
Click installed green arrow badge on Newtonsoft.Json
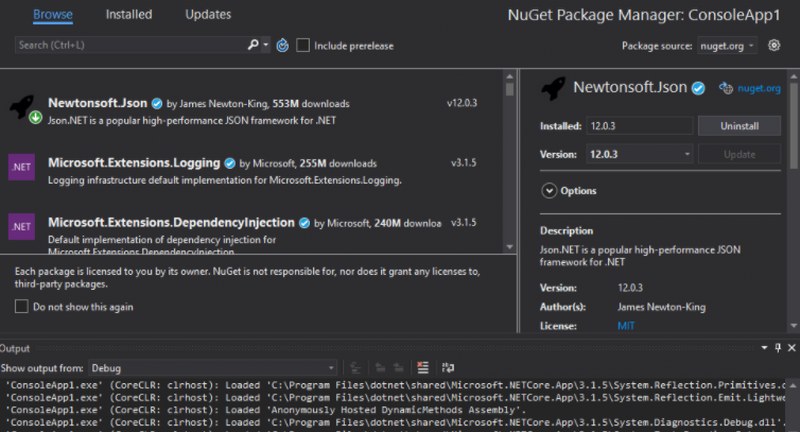(35, 118)
